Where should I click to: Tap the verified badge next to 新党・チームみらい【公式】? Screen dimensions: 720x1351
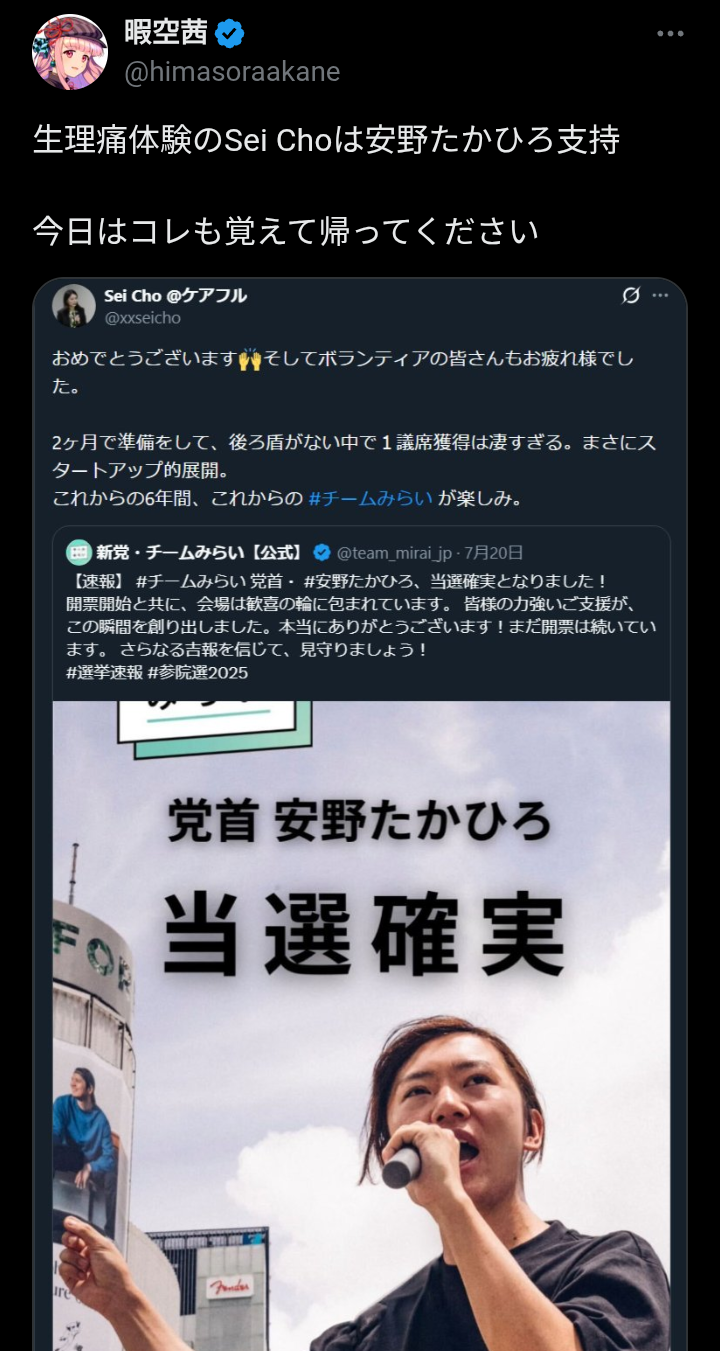(x=322, y=552)
